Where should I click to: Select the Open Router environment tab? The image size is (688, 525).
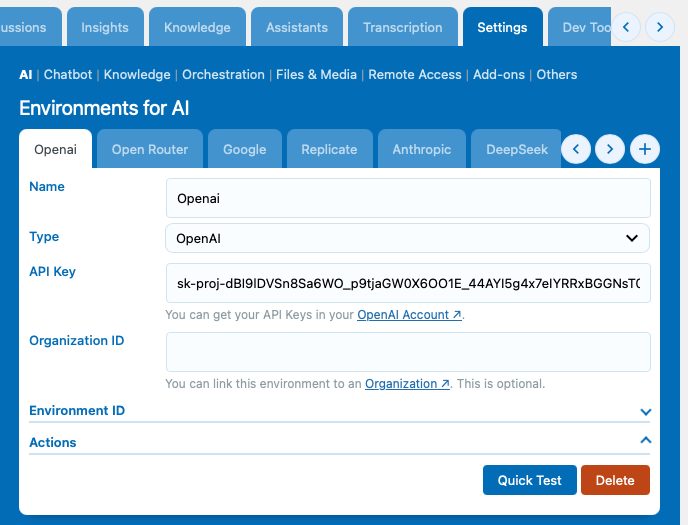pos(150,149)
